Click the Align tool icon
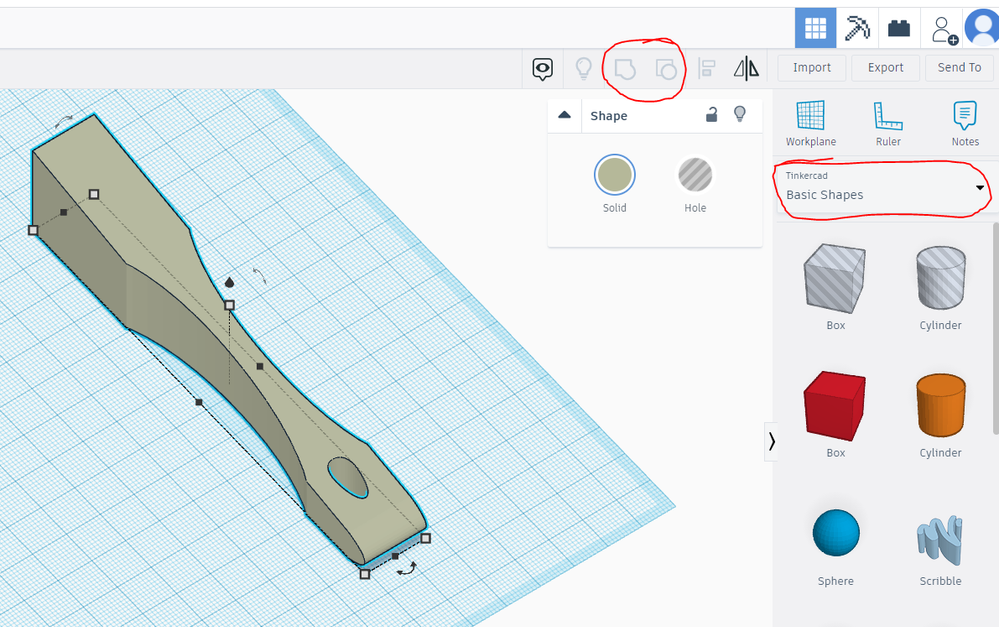The width and height of the screenshot is (999, 627). [x=707, y=68]
